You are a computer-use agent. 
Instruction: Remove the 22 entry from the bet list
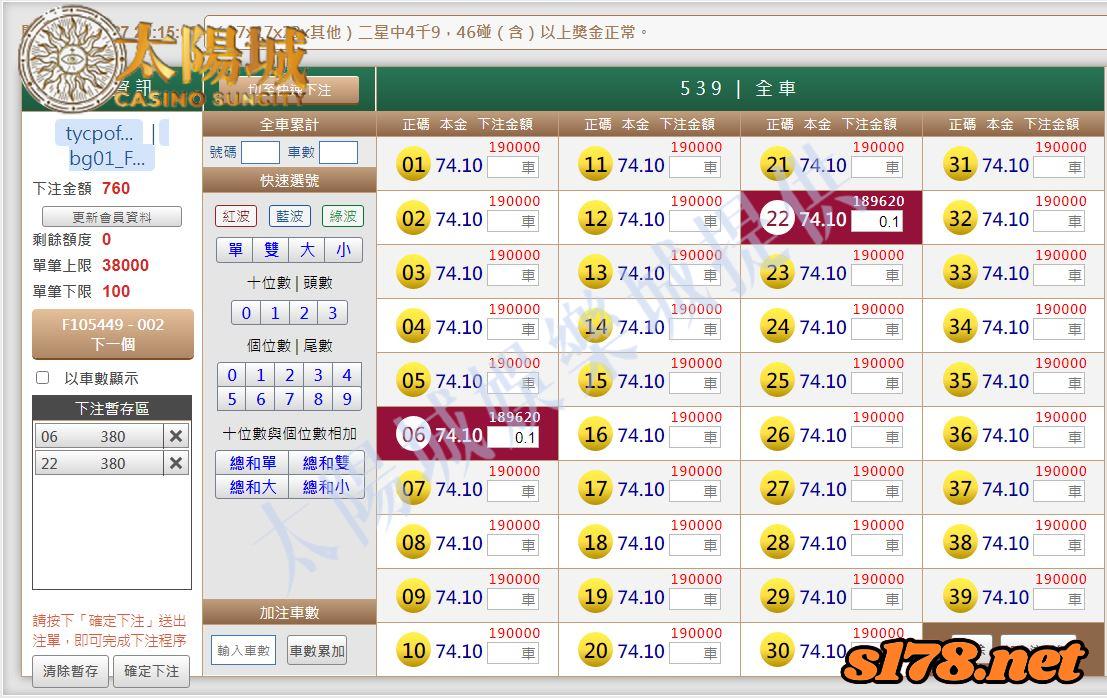(x=176, y=463)
